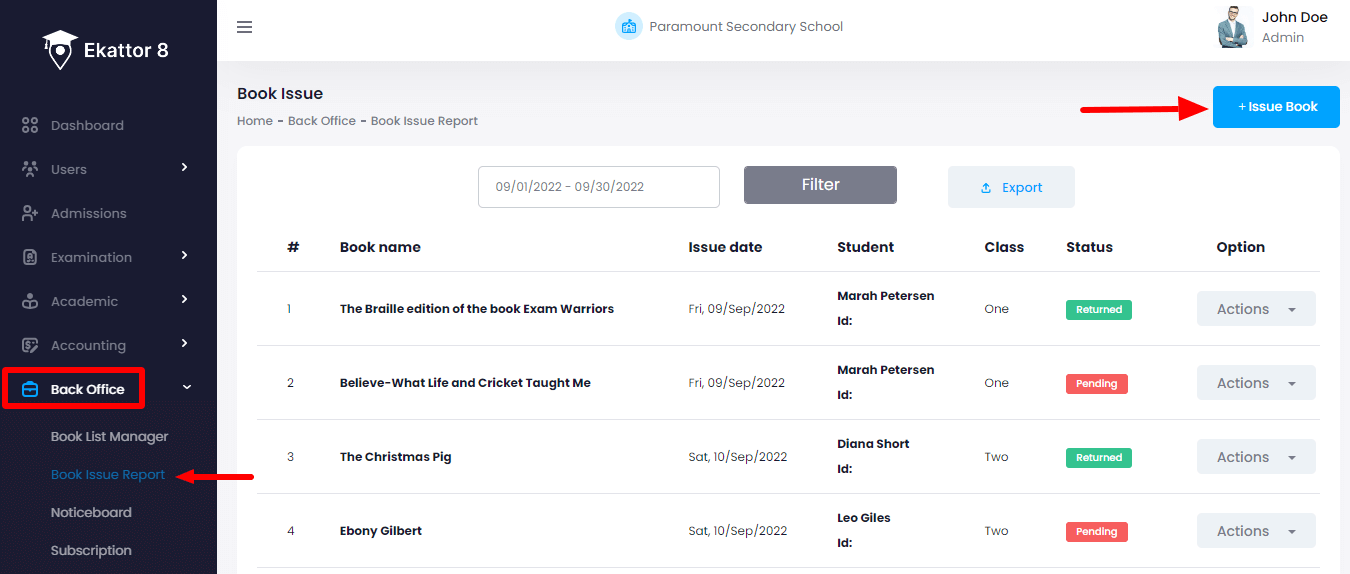Expand the Users submenu arrow
Viewport: 1350px width, 574px height.
pyautogui.click(x=184, y=168)
